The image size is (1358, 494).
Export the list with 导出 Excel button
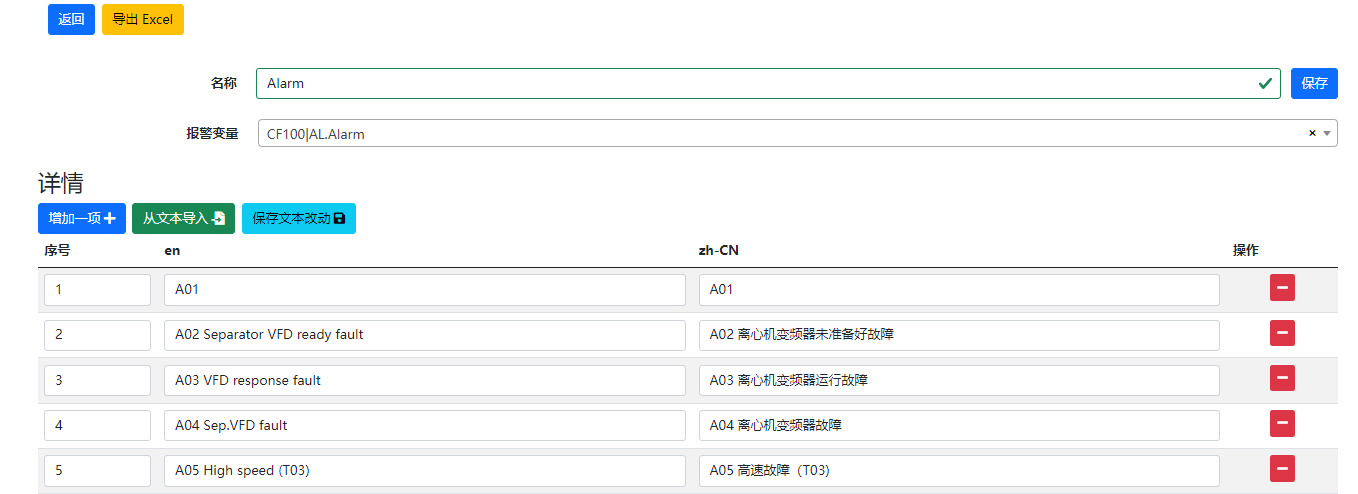click(143, 20)
